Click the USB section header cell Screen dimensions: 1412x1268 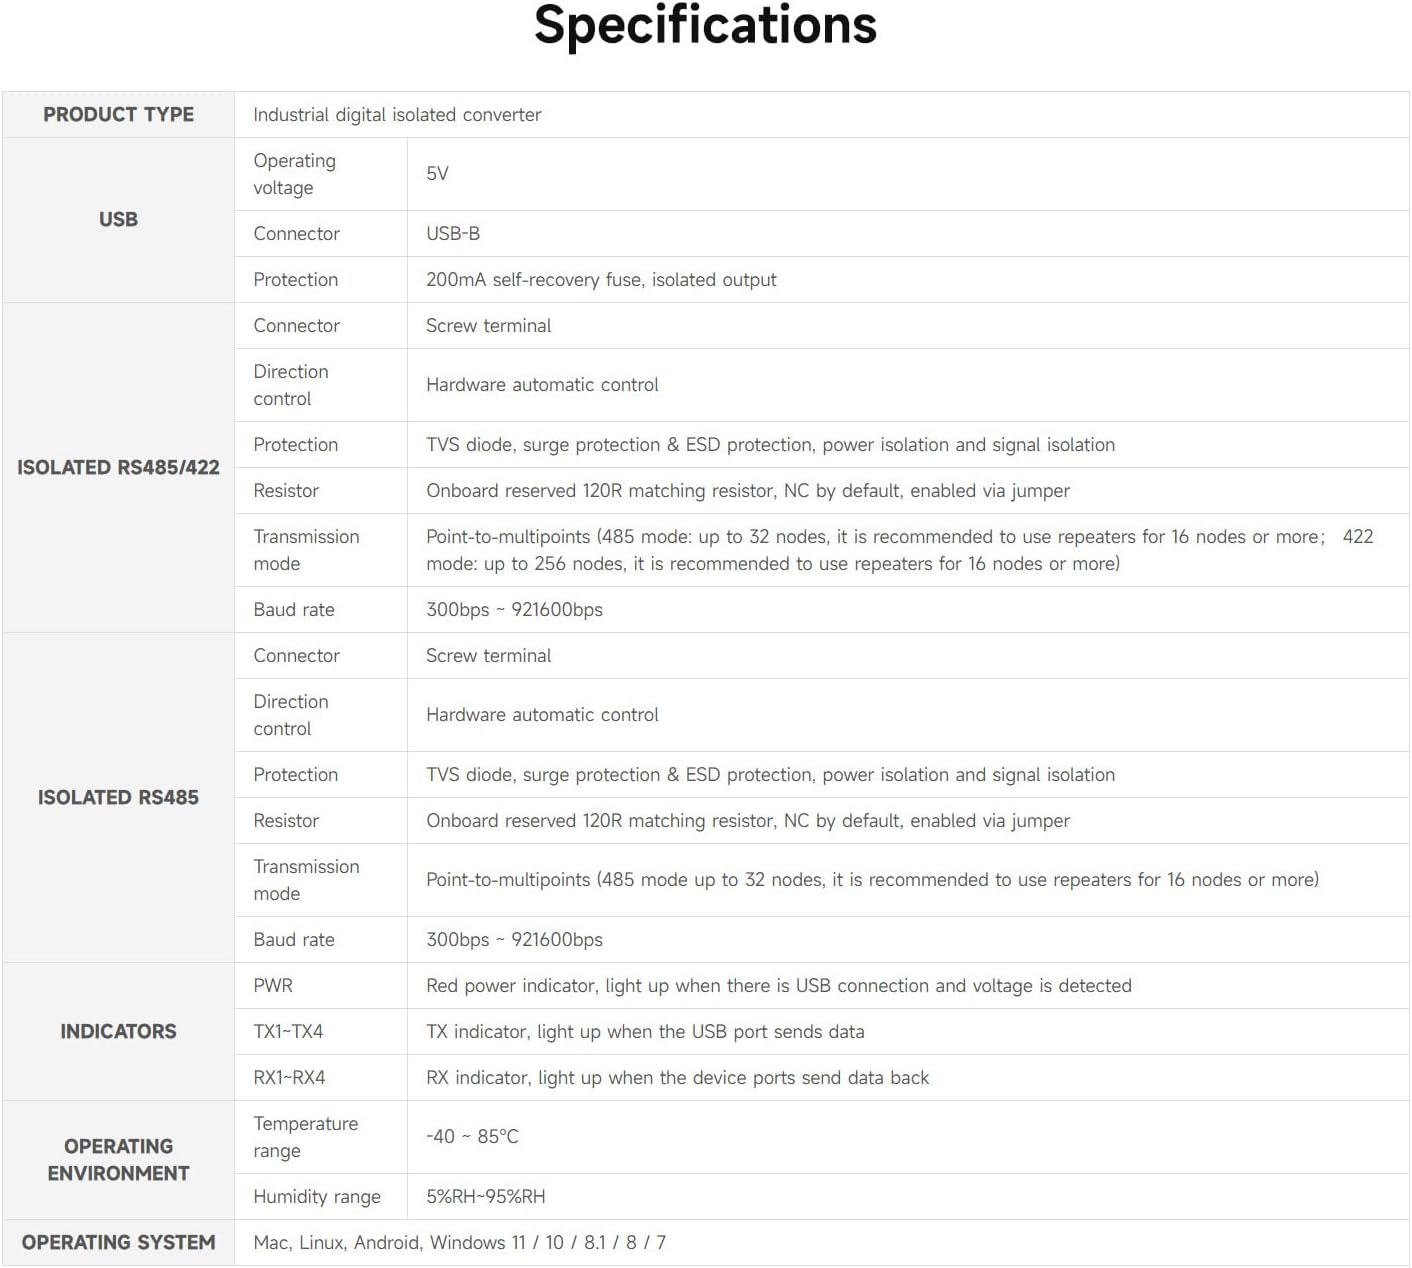[118, 220]
